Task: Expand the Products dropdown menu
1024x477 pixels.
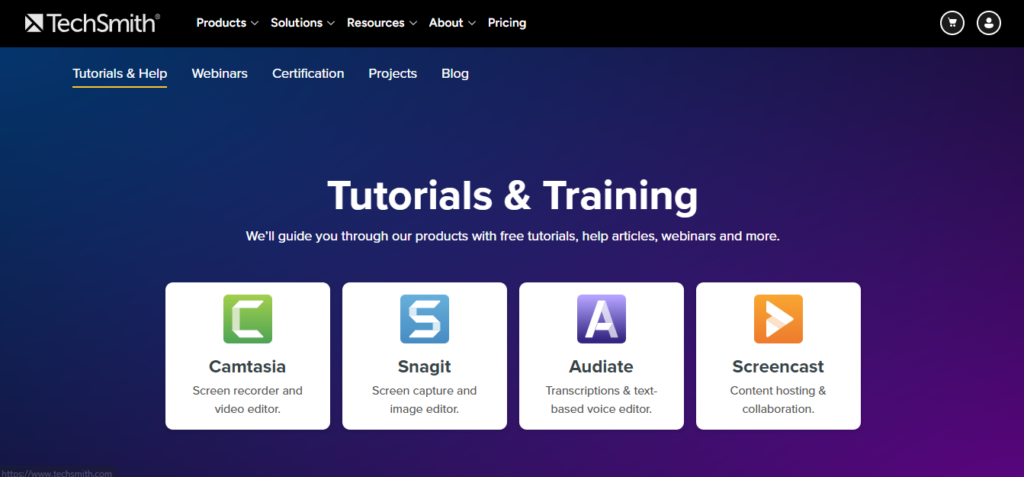Action: pyautogui.click(x=227, y=23)
